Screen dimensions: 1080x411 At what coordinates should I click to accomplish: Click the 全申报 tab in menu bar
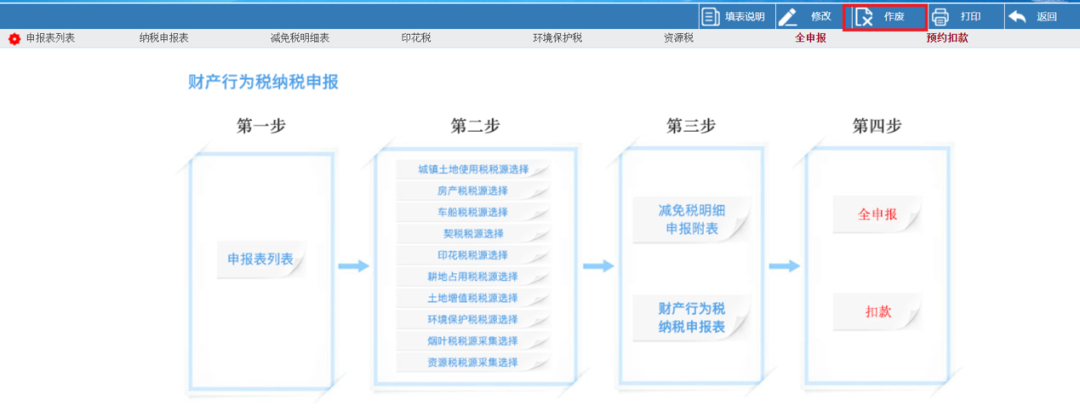(810, 39)
